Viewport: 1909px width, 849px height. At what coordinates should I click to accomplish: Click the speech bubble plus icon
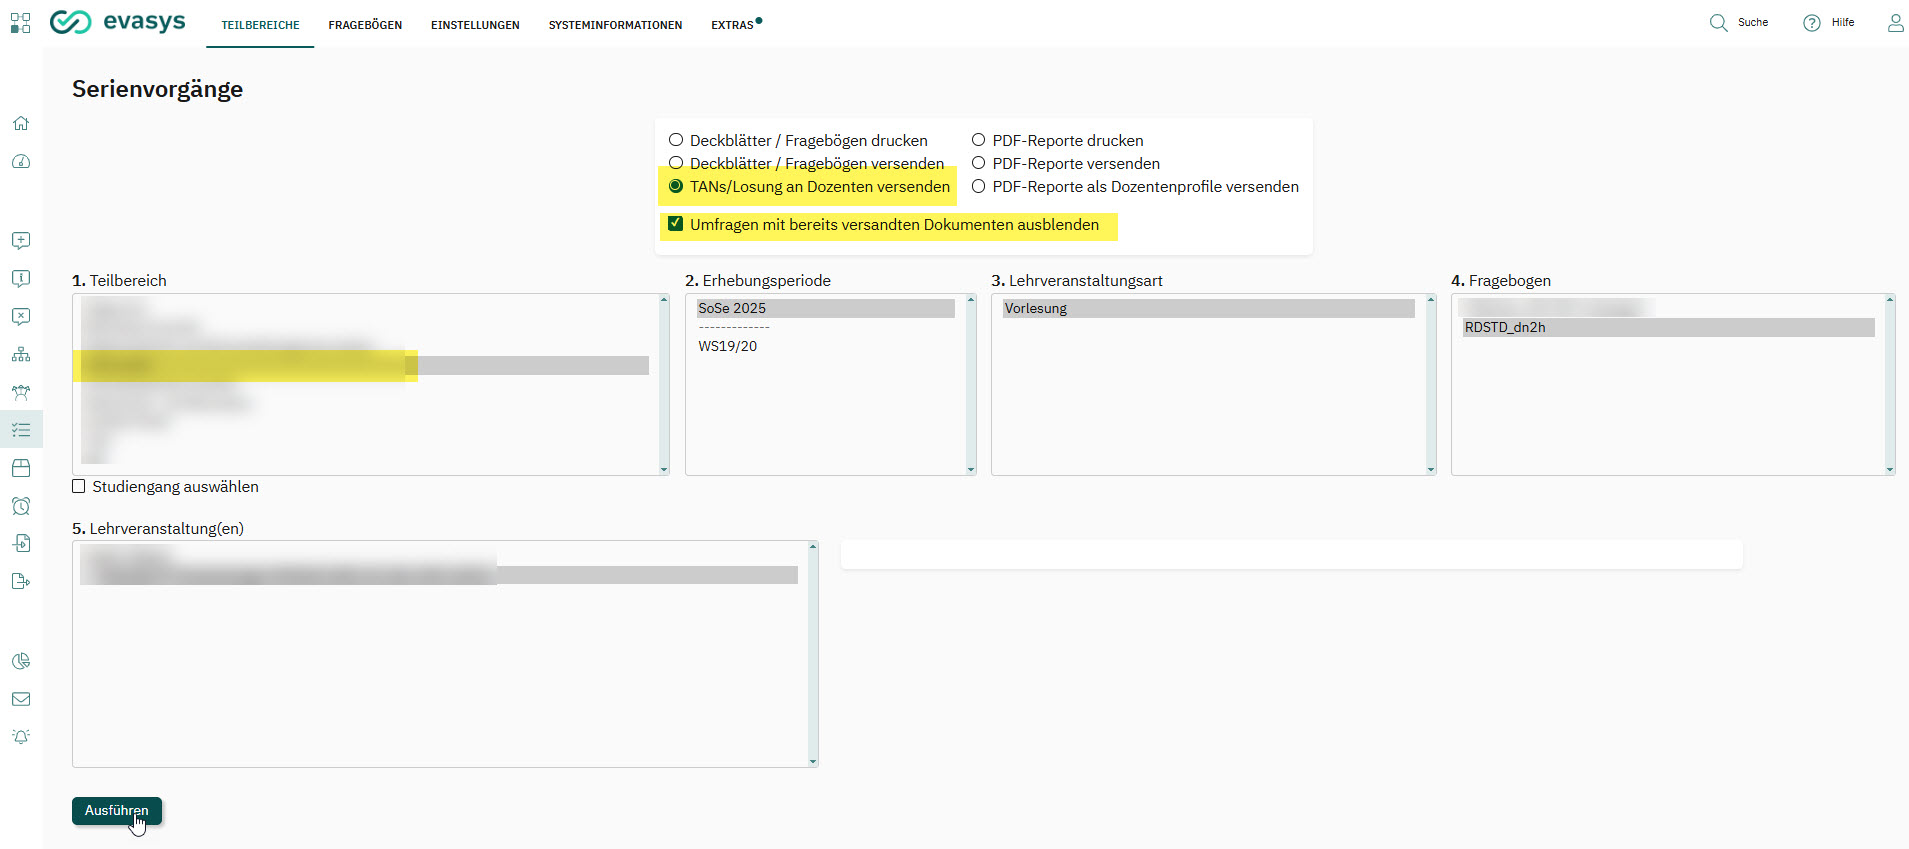pyautogui.click(x=21, y=241)
